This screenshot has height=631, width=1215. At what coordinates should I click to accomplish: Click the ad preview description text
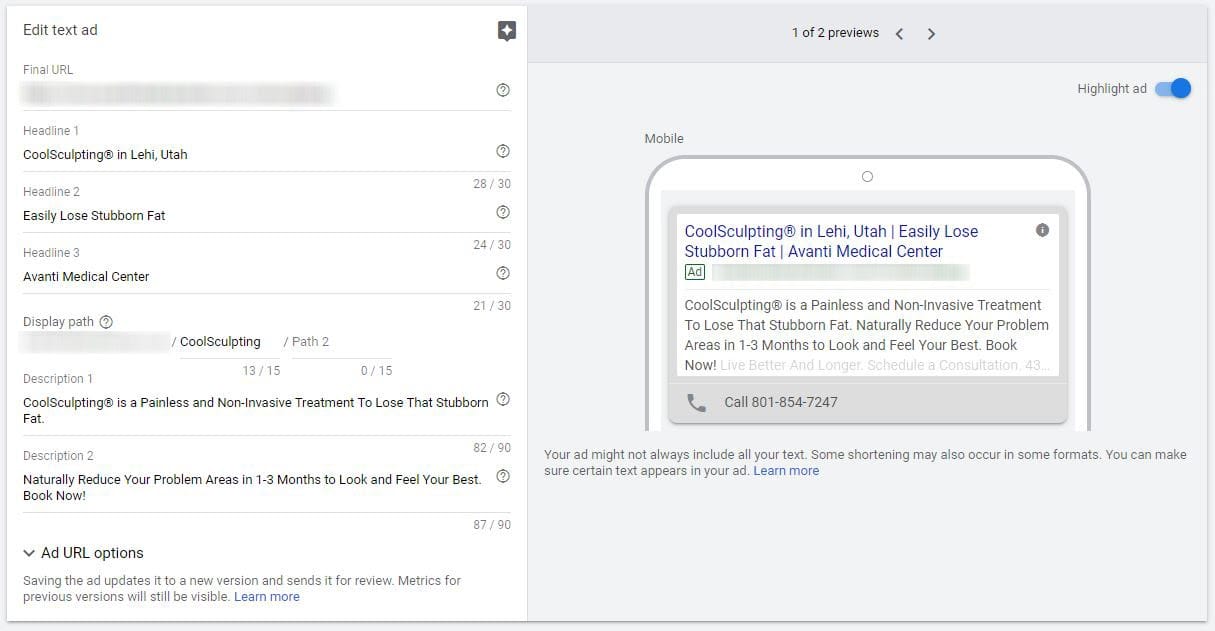[x=867, y=335]
